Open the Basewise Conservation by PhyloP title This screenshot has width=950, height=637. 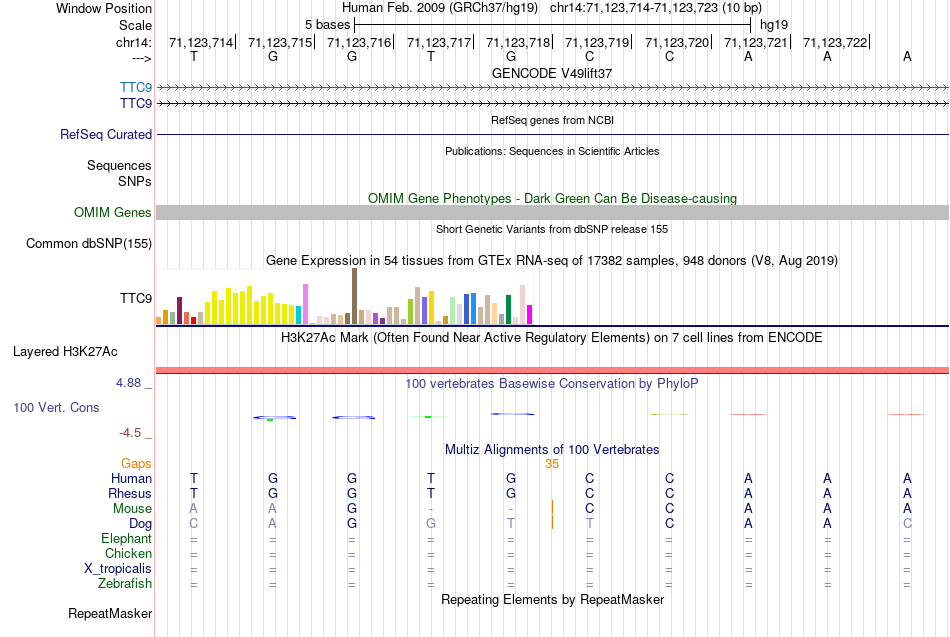[x=552, y=384]
